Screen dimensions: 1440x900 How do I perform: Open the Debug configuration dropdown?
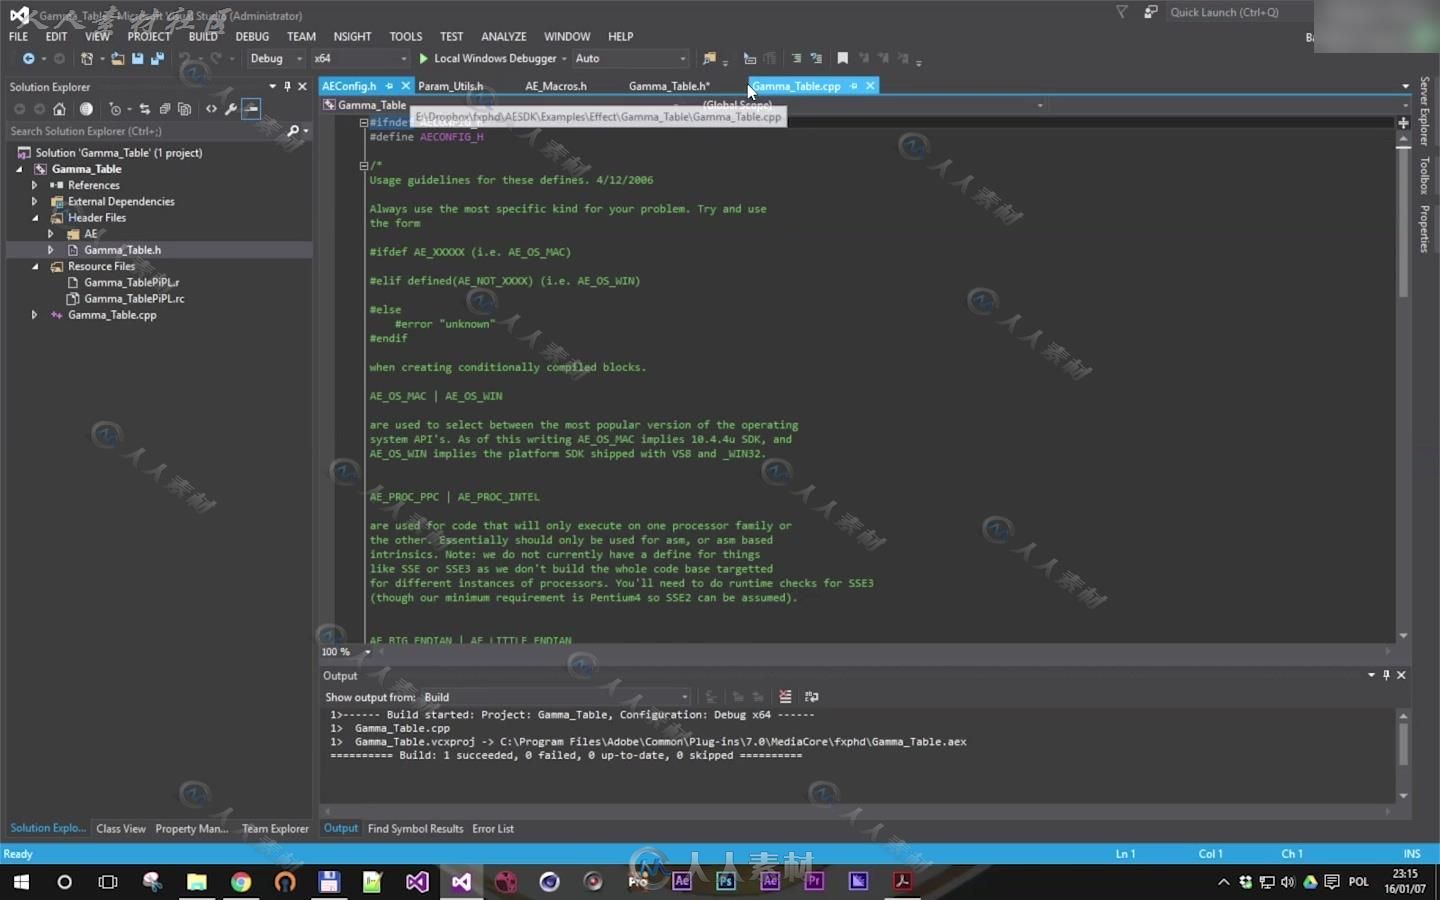click(x=276, y=59)
